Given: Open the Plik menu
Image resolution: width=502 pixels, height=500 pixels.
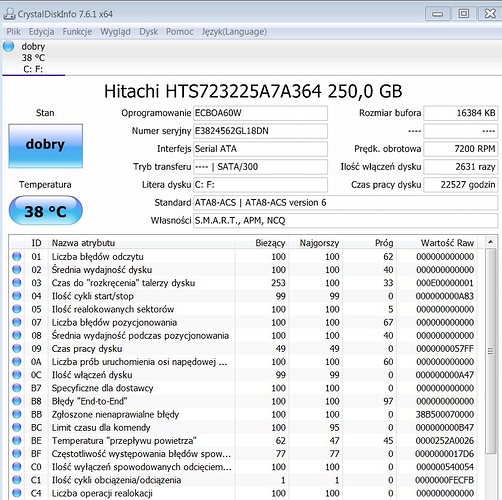Looking at the screenshot, I should (x=13, y=32).
